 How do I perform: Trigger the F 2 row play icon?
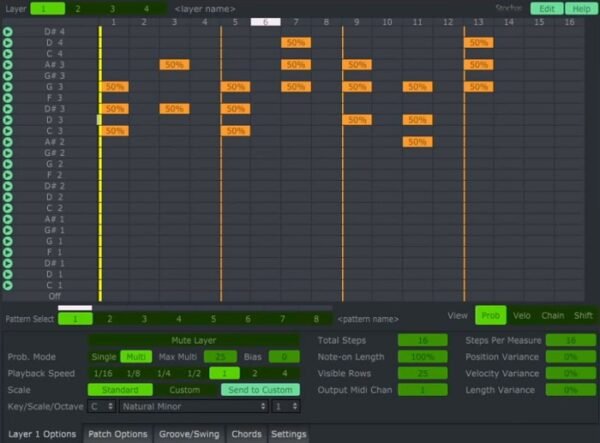pos(8,175)
